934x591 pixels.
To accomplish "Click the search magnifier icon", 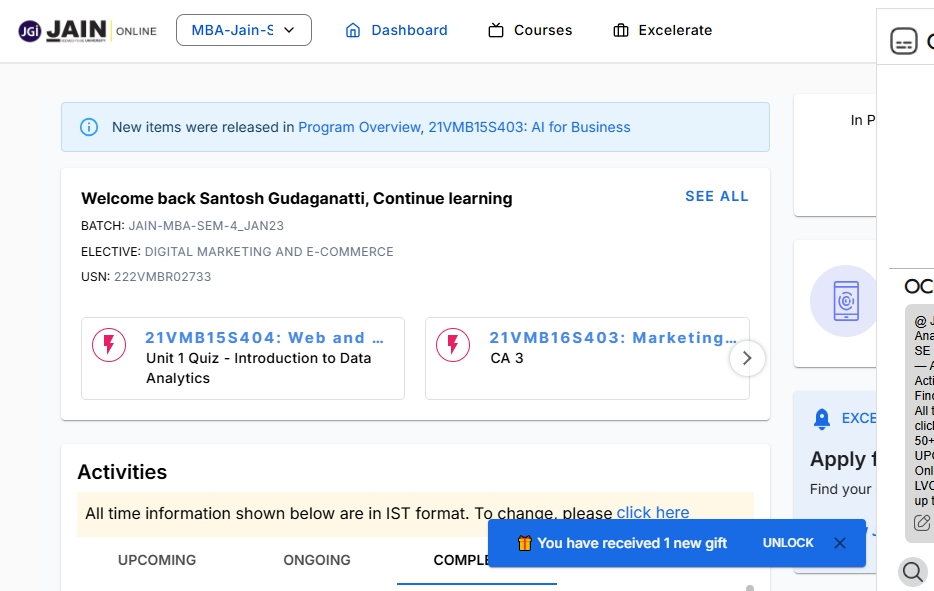I will 913,572.
